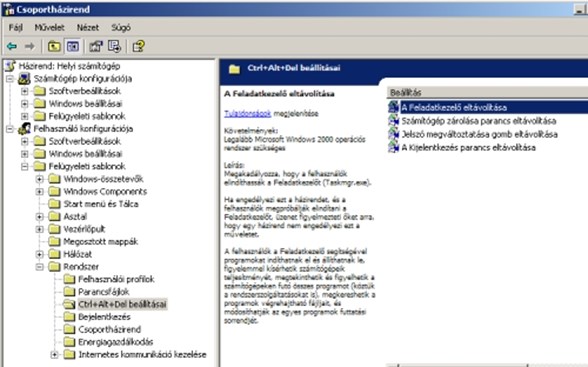Open the Tulajdonságok link
This screenshot has height=367, width=588.
(x=248, y=114)
